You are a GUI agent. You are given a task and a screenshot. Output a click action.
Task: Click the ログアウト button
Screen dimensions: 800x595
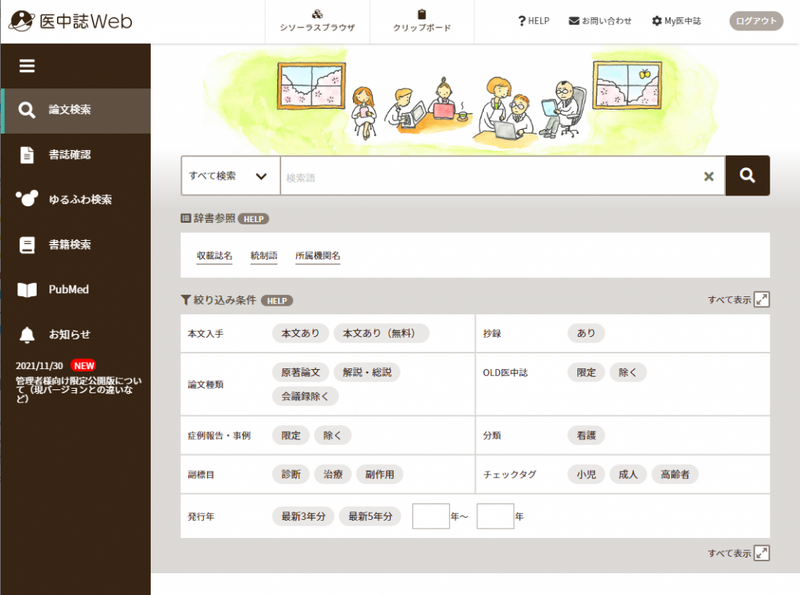point(756,21)
